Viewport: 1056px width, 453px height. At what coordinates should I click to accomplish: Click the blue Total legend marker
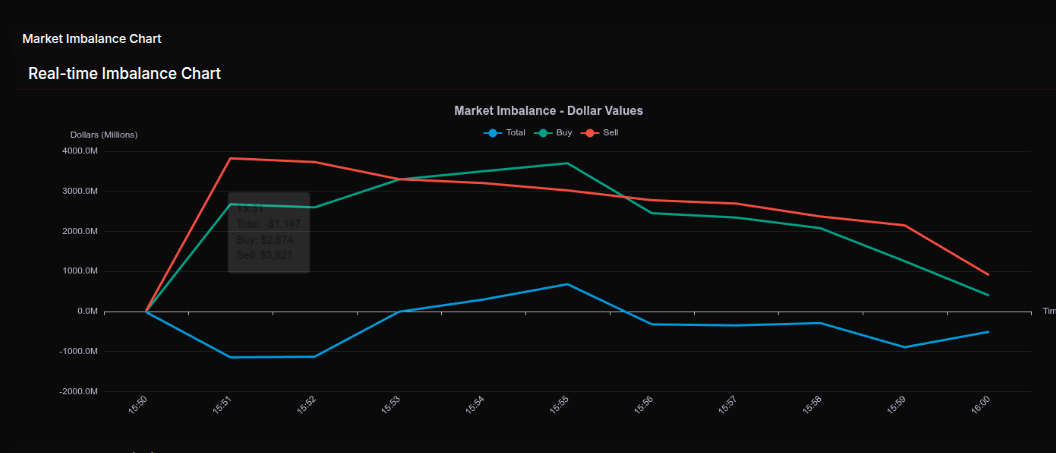click(492, 133)
